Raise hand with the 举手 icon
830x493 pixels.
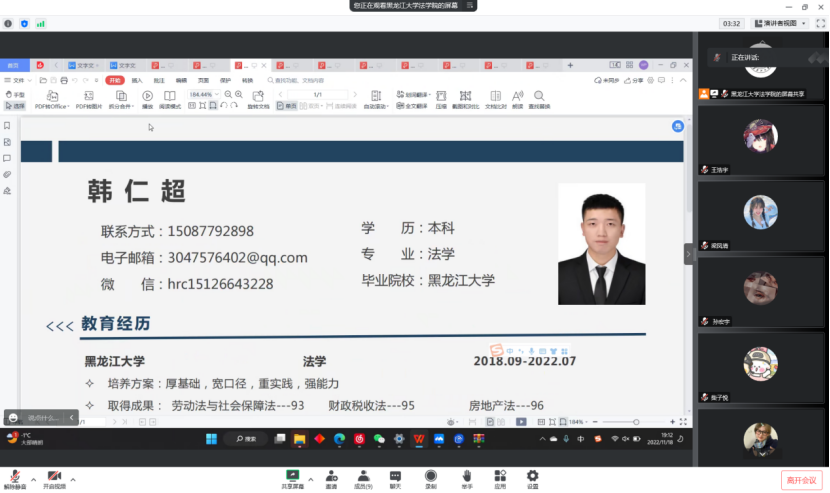pyautogui.click(x=466, y=478)
